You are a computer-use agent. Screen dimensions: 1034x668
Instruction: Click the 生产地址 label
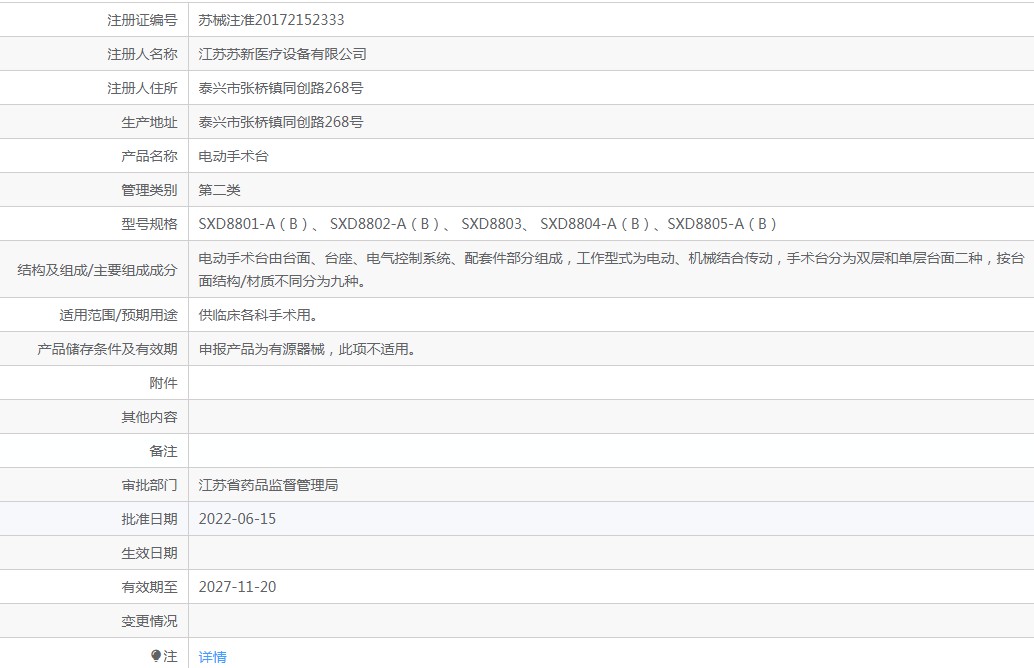point(149,122)
